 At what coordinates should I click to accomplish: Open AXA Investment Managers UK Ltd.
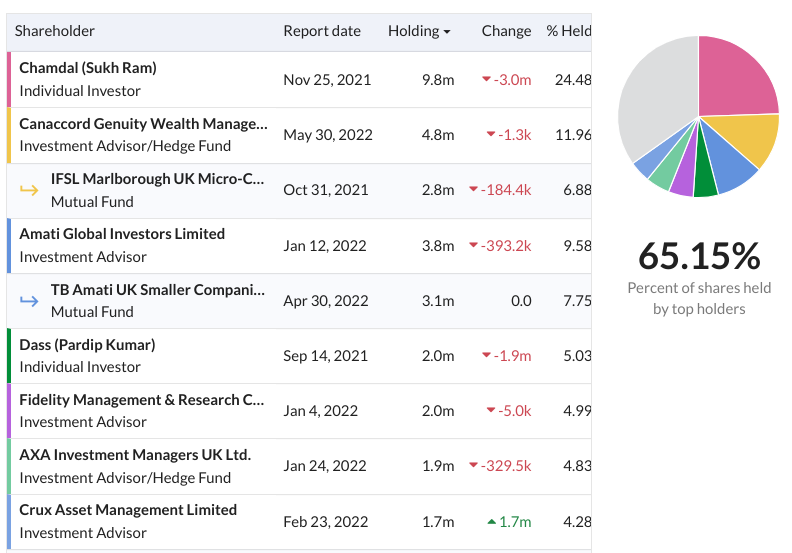tap(135, 455)
